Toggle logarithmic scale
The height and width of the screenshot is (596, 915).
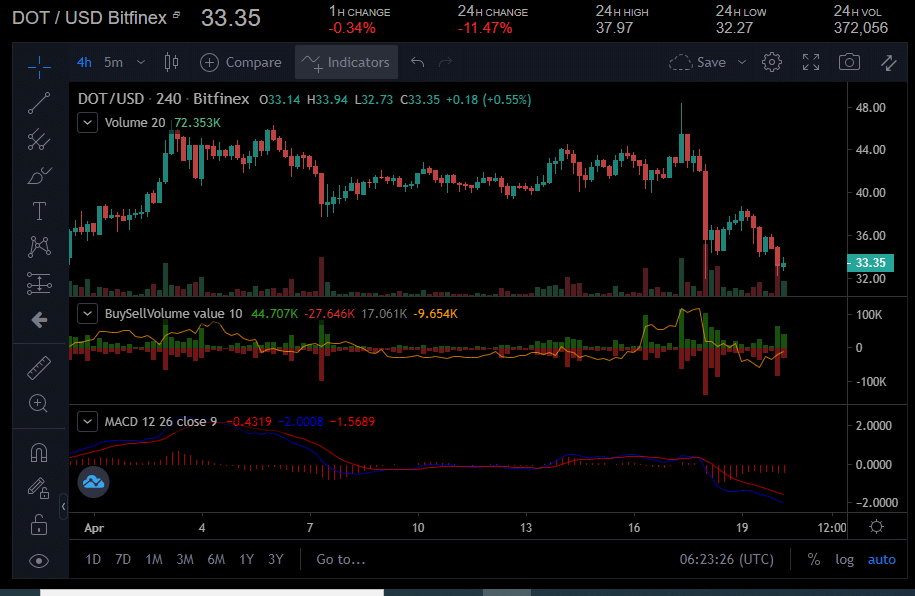pyautogui.click(x=844, y=560)
